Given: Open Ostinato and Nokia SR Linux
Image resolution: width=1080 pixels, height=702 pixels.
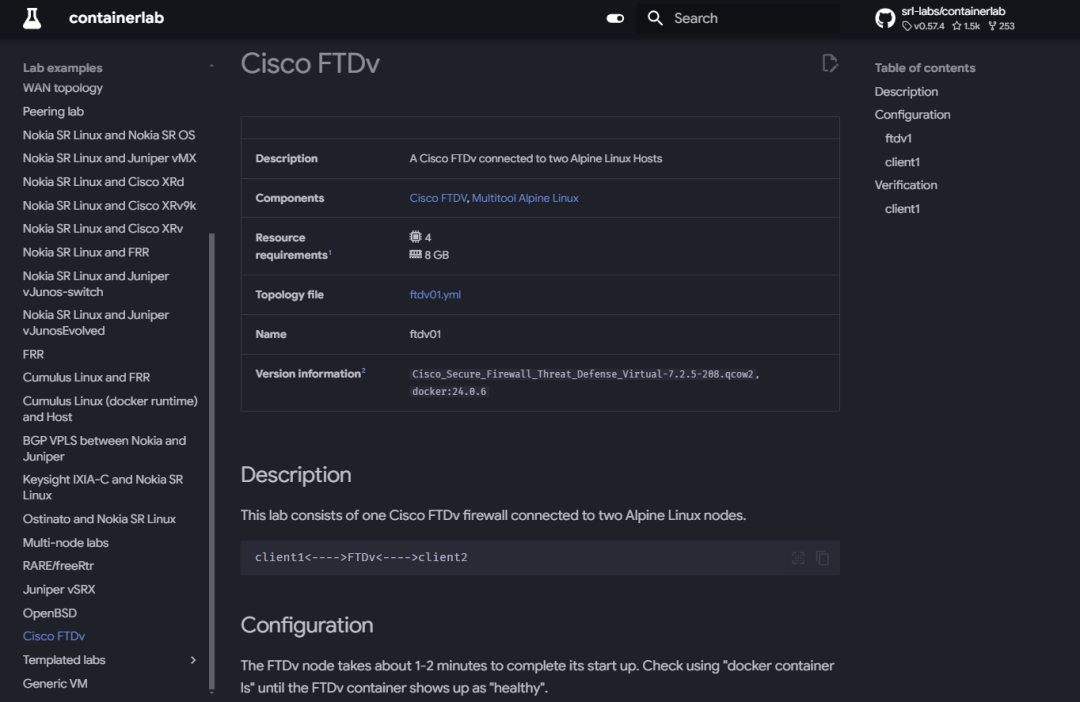Looking at the screenshot, I should click(99, 519).
